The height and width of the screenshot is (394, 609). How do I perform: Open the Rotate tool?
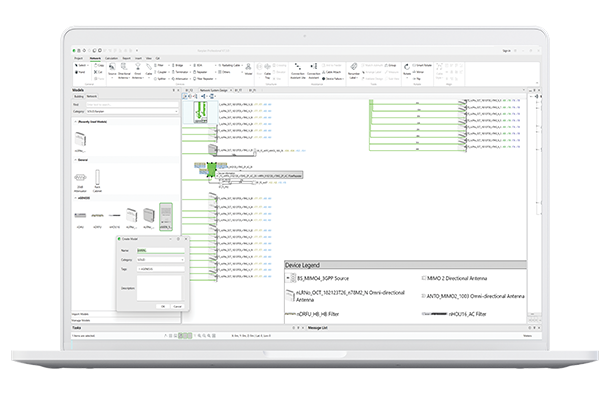click(407, 70)
